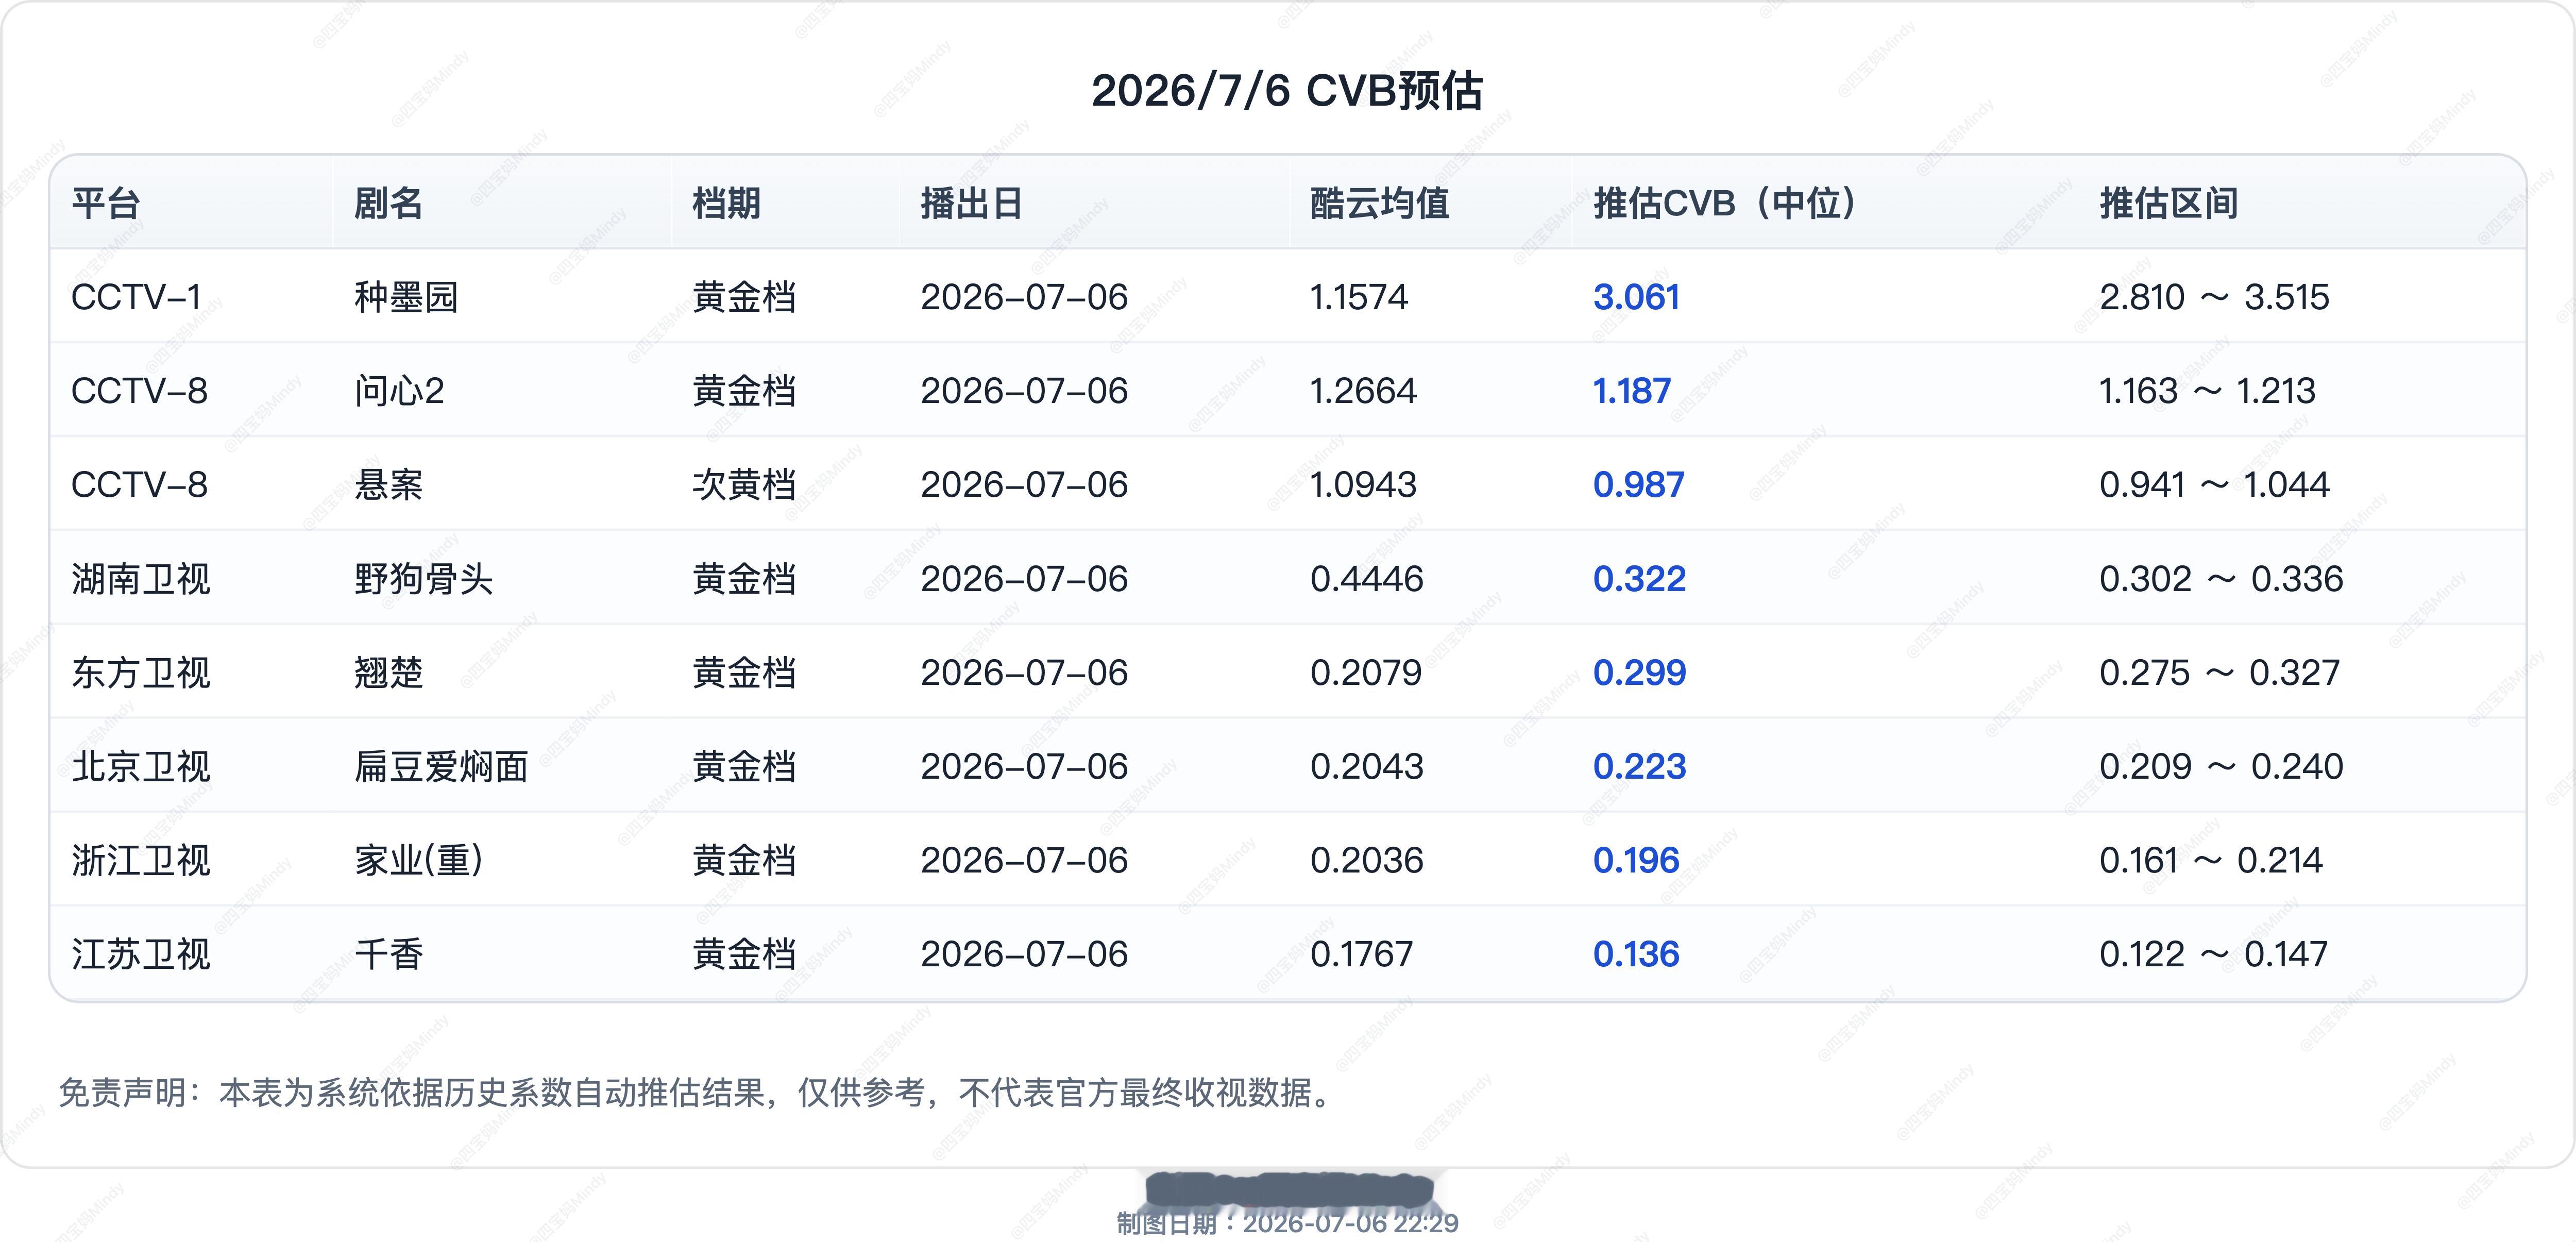2576x1242 pixels.
Task: Click the range '0.122 ~ 0.147'
Action: point(2213,955)
